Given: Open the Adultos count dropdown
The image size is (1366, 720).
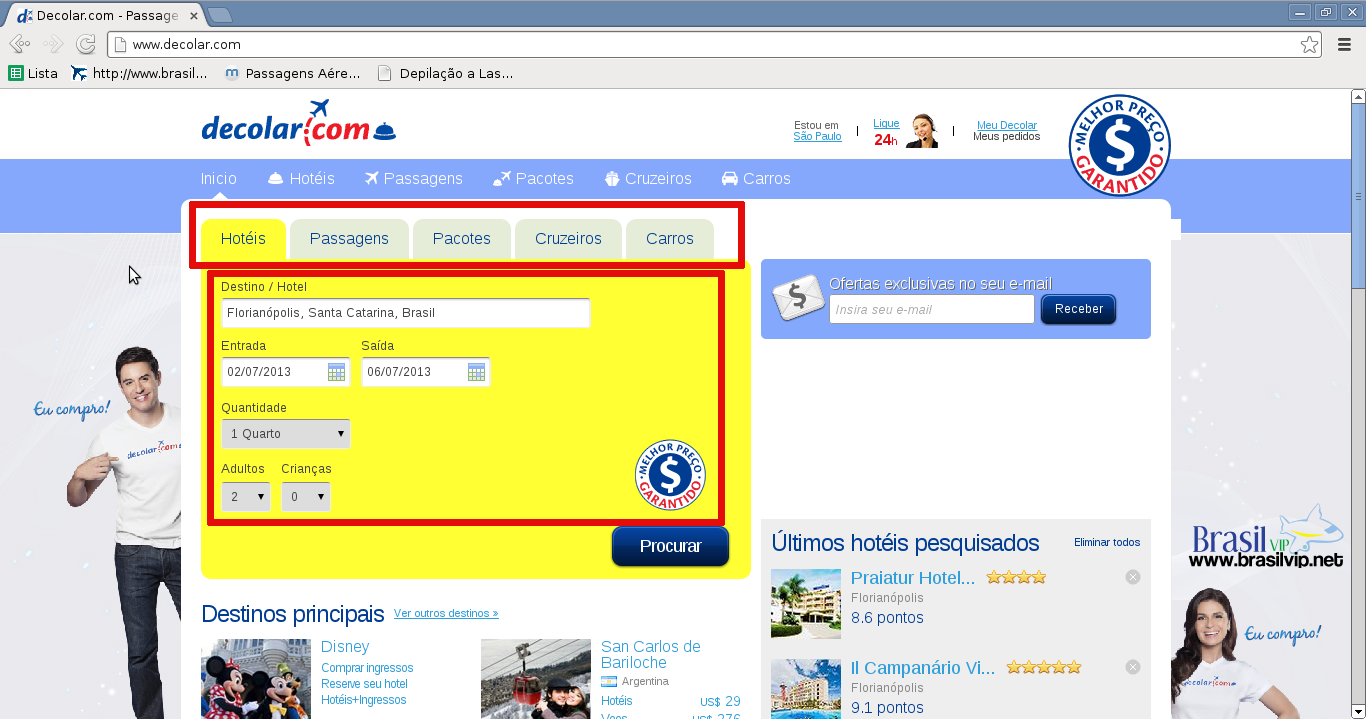Looking at the screenshot, I should pos(246,496).
